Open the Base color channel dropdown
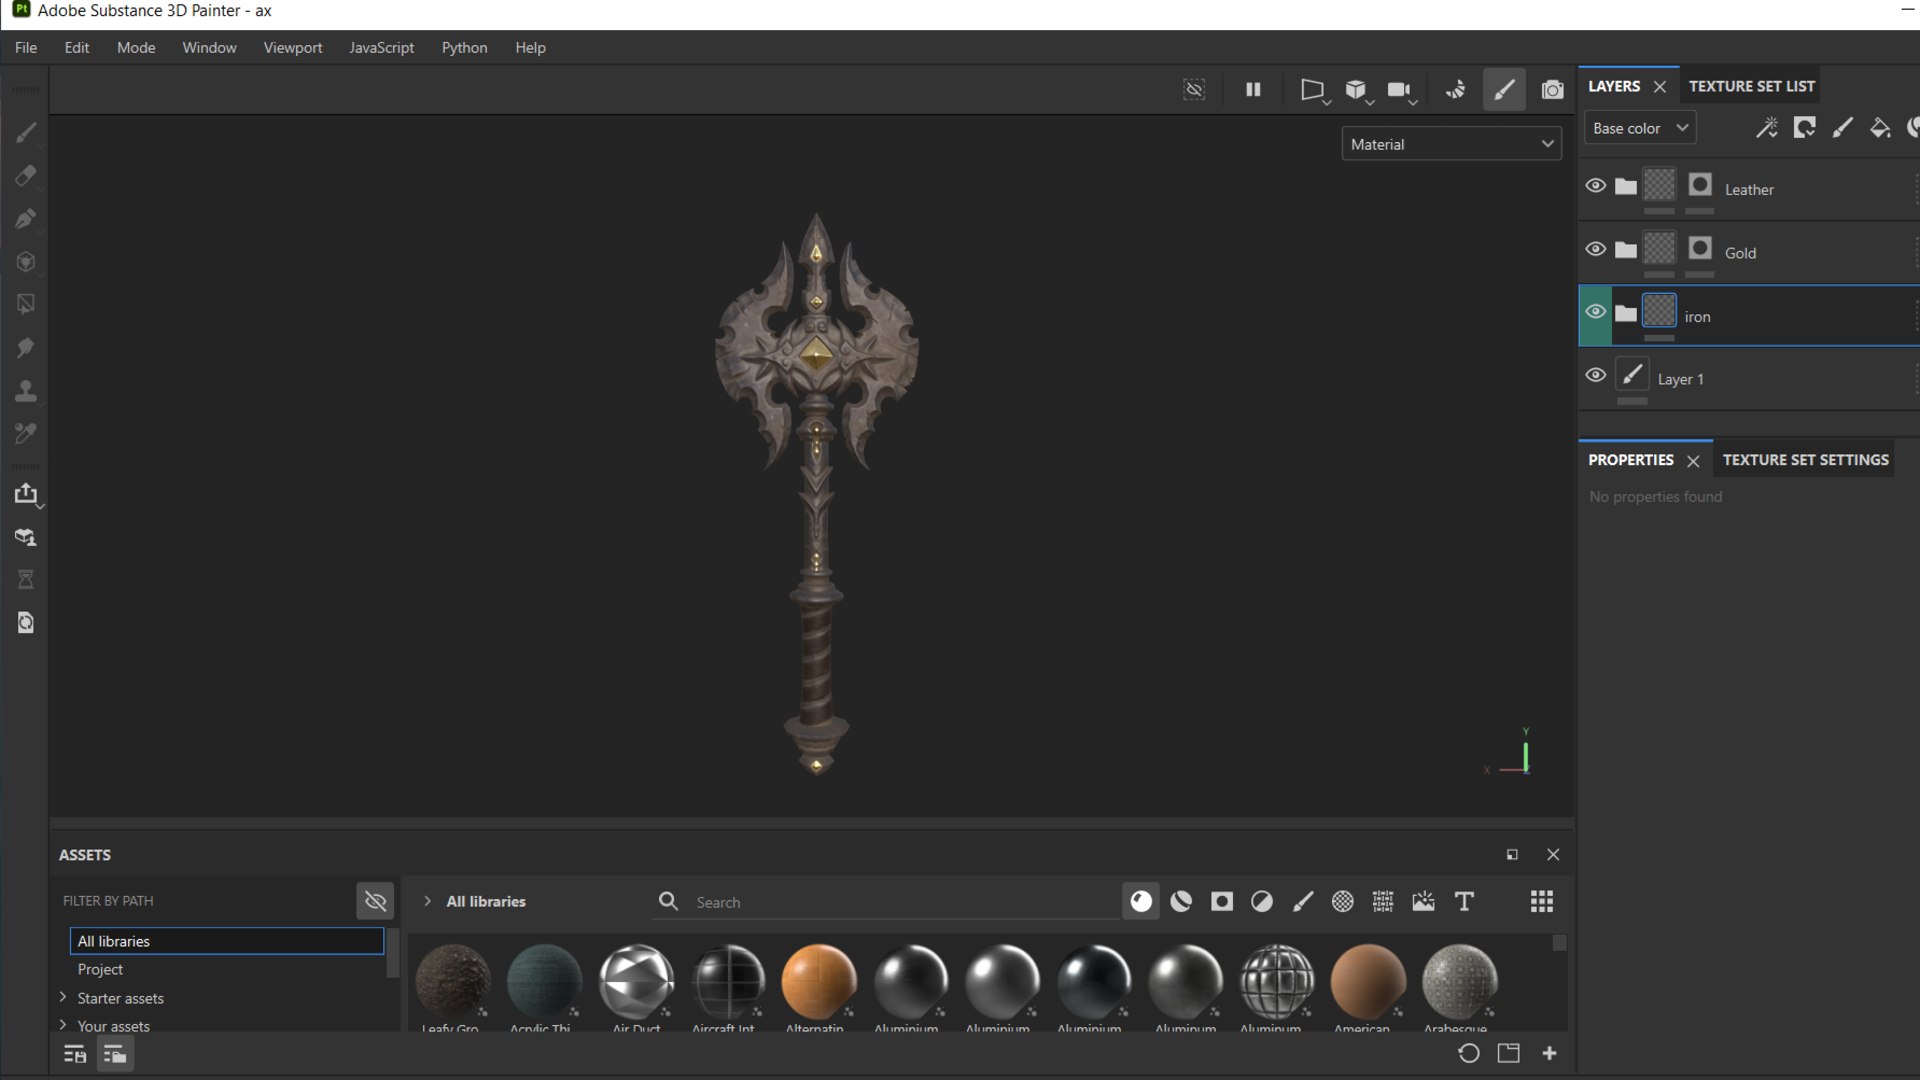Image resolution: width=1920 pixels, height=1080 pixels. click(1640, 128)
